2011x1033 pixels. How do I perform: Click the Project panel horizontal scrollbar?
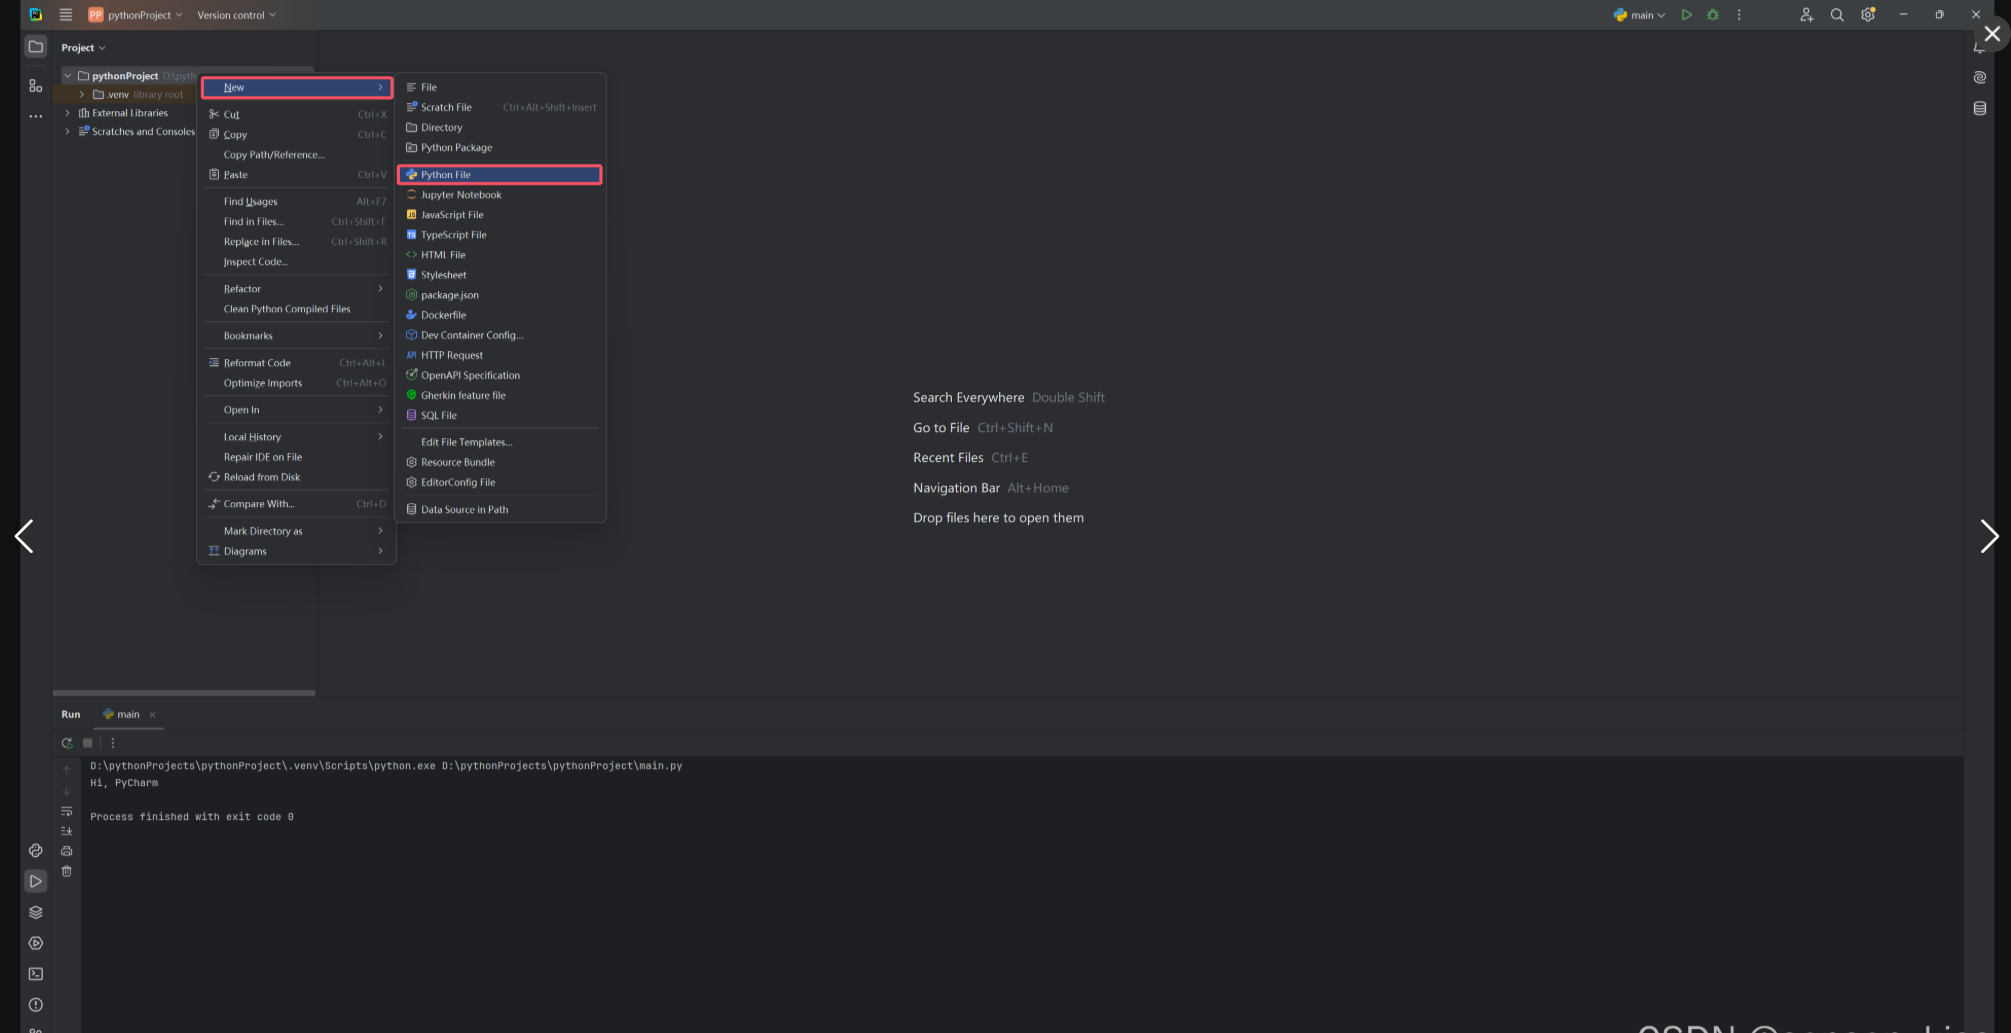pos(184,692)
